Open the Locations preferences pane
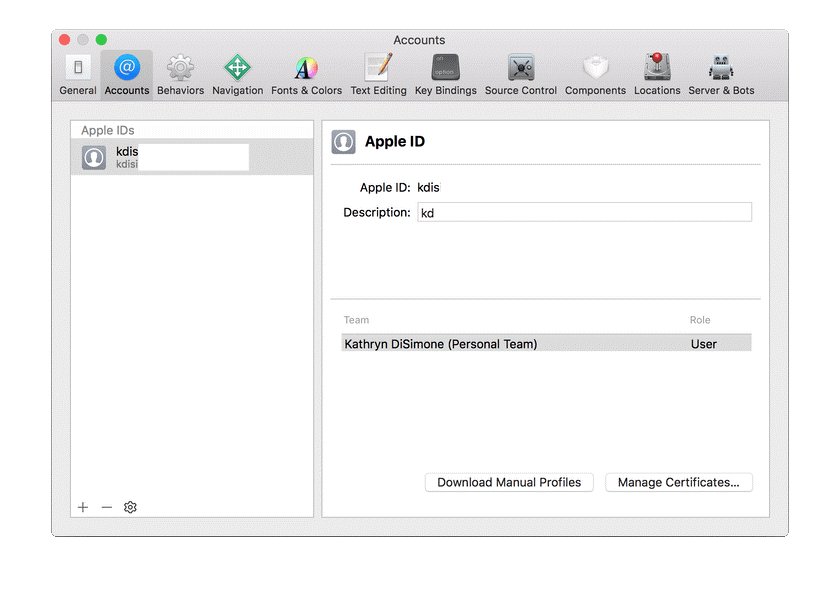Screen dimensions: 840x609 pos(657,76)
